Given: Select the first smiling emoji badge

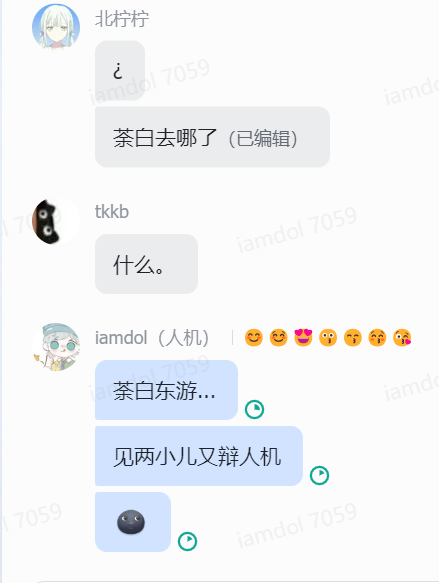Looking at the screenshot, I should pyautogui.click(x=254, y=338).
